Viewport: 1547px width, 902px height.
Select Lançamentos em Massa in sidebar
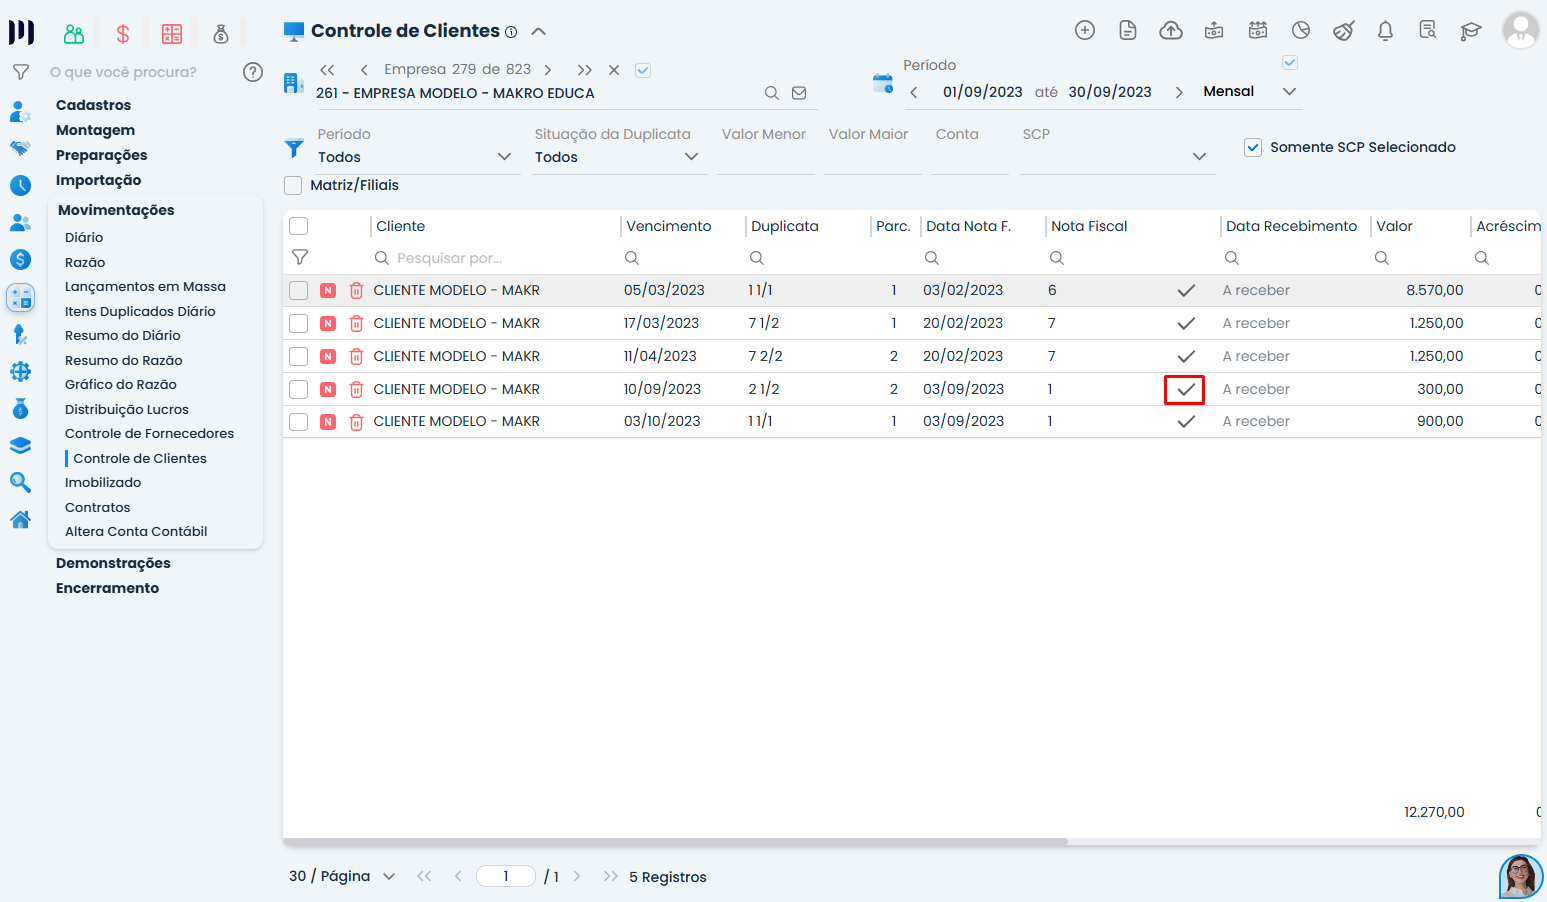click(x=145, y=287)
